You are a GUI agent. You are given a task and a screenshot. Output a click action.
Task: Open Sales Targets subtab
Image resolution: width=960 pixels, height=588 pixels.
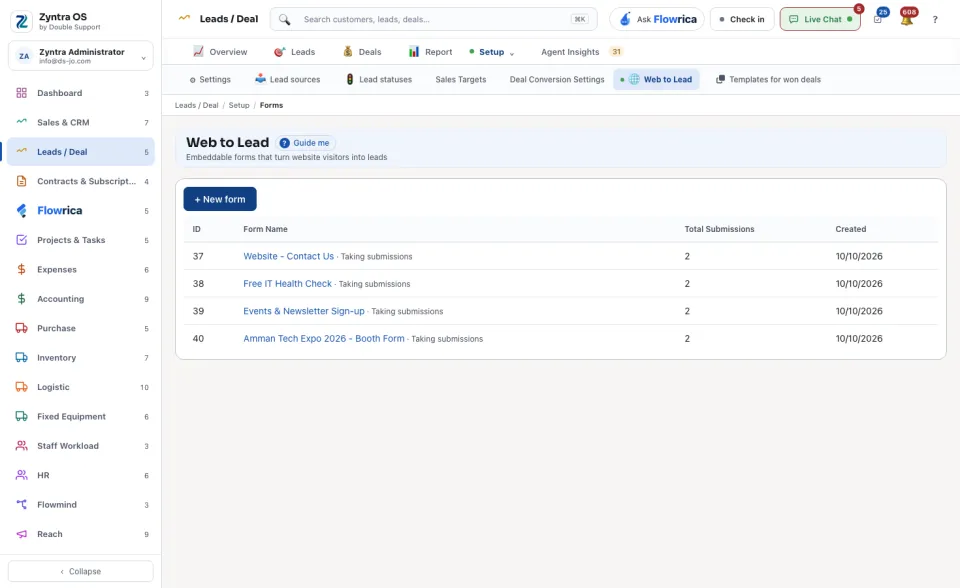tap(460, 80)
